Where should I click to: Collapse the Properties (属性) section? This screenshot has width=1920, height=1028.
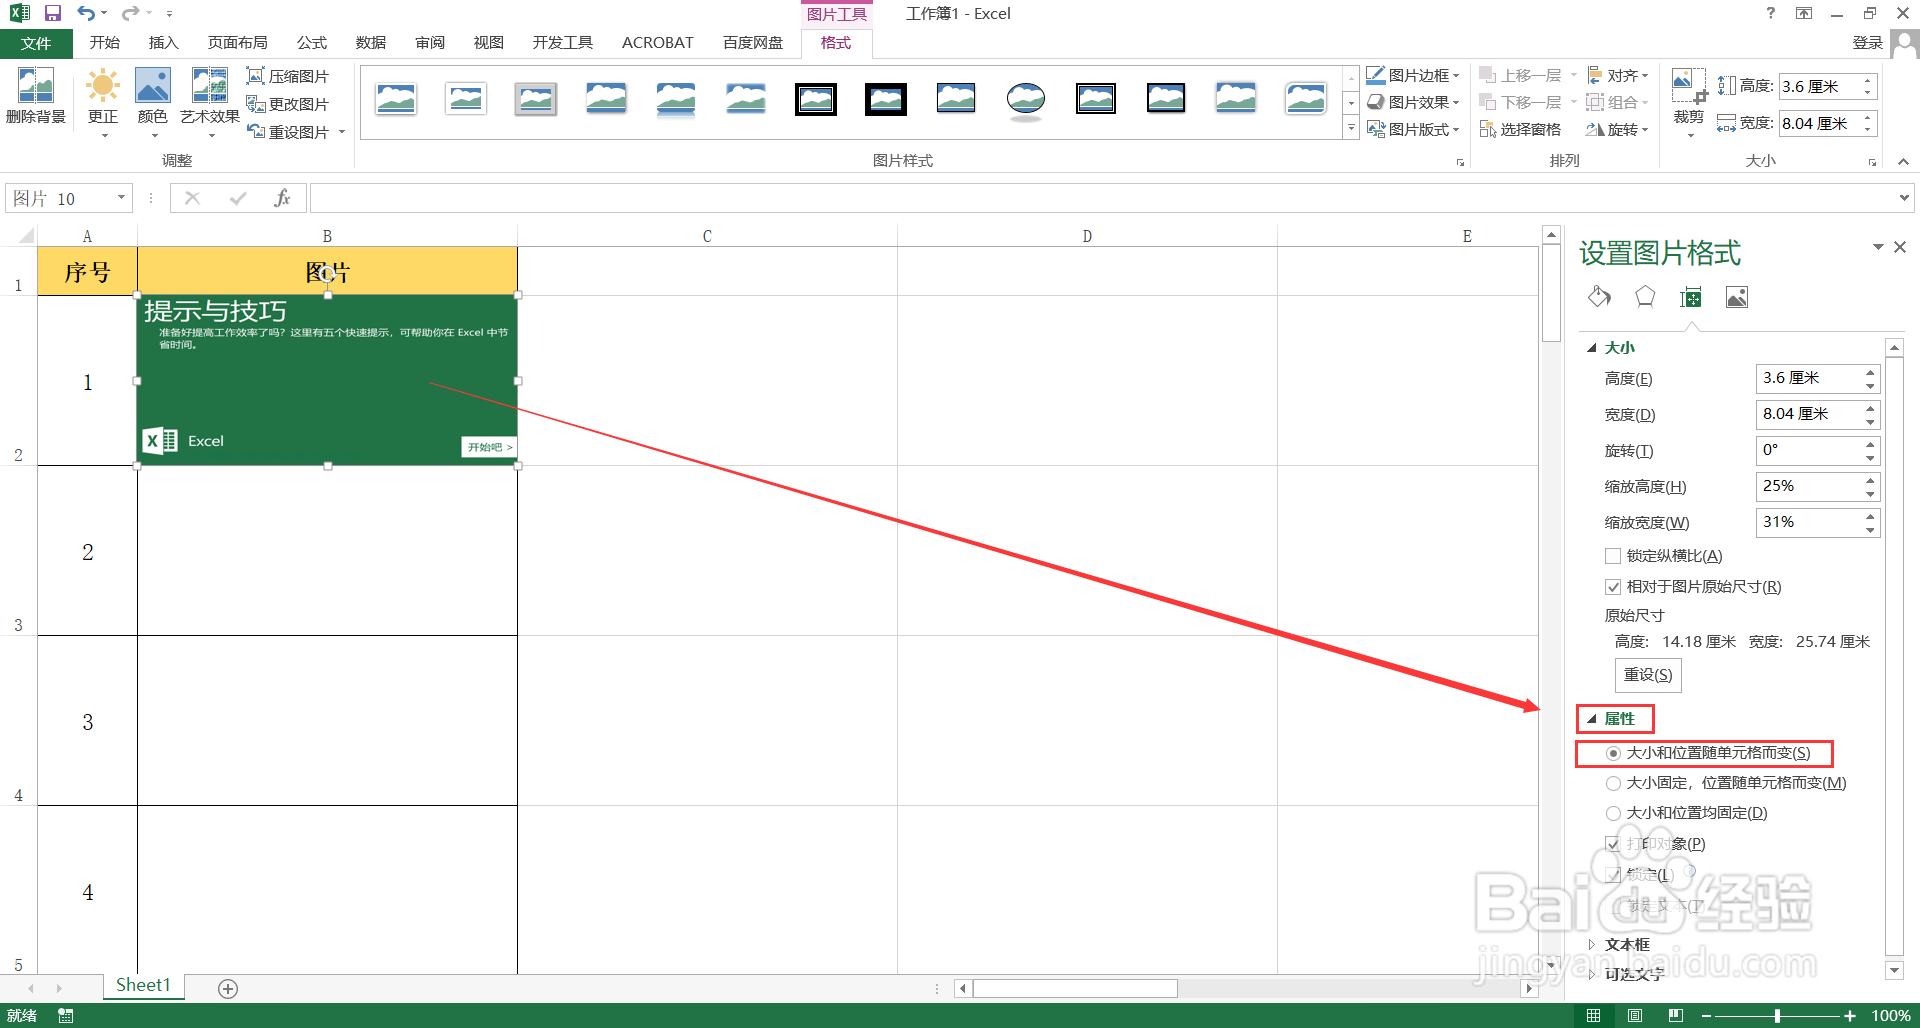coord(1592,718)
